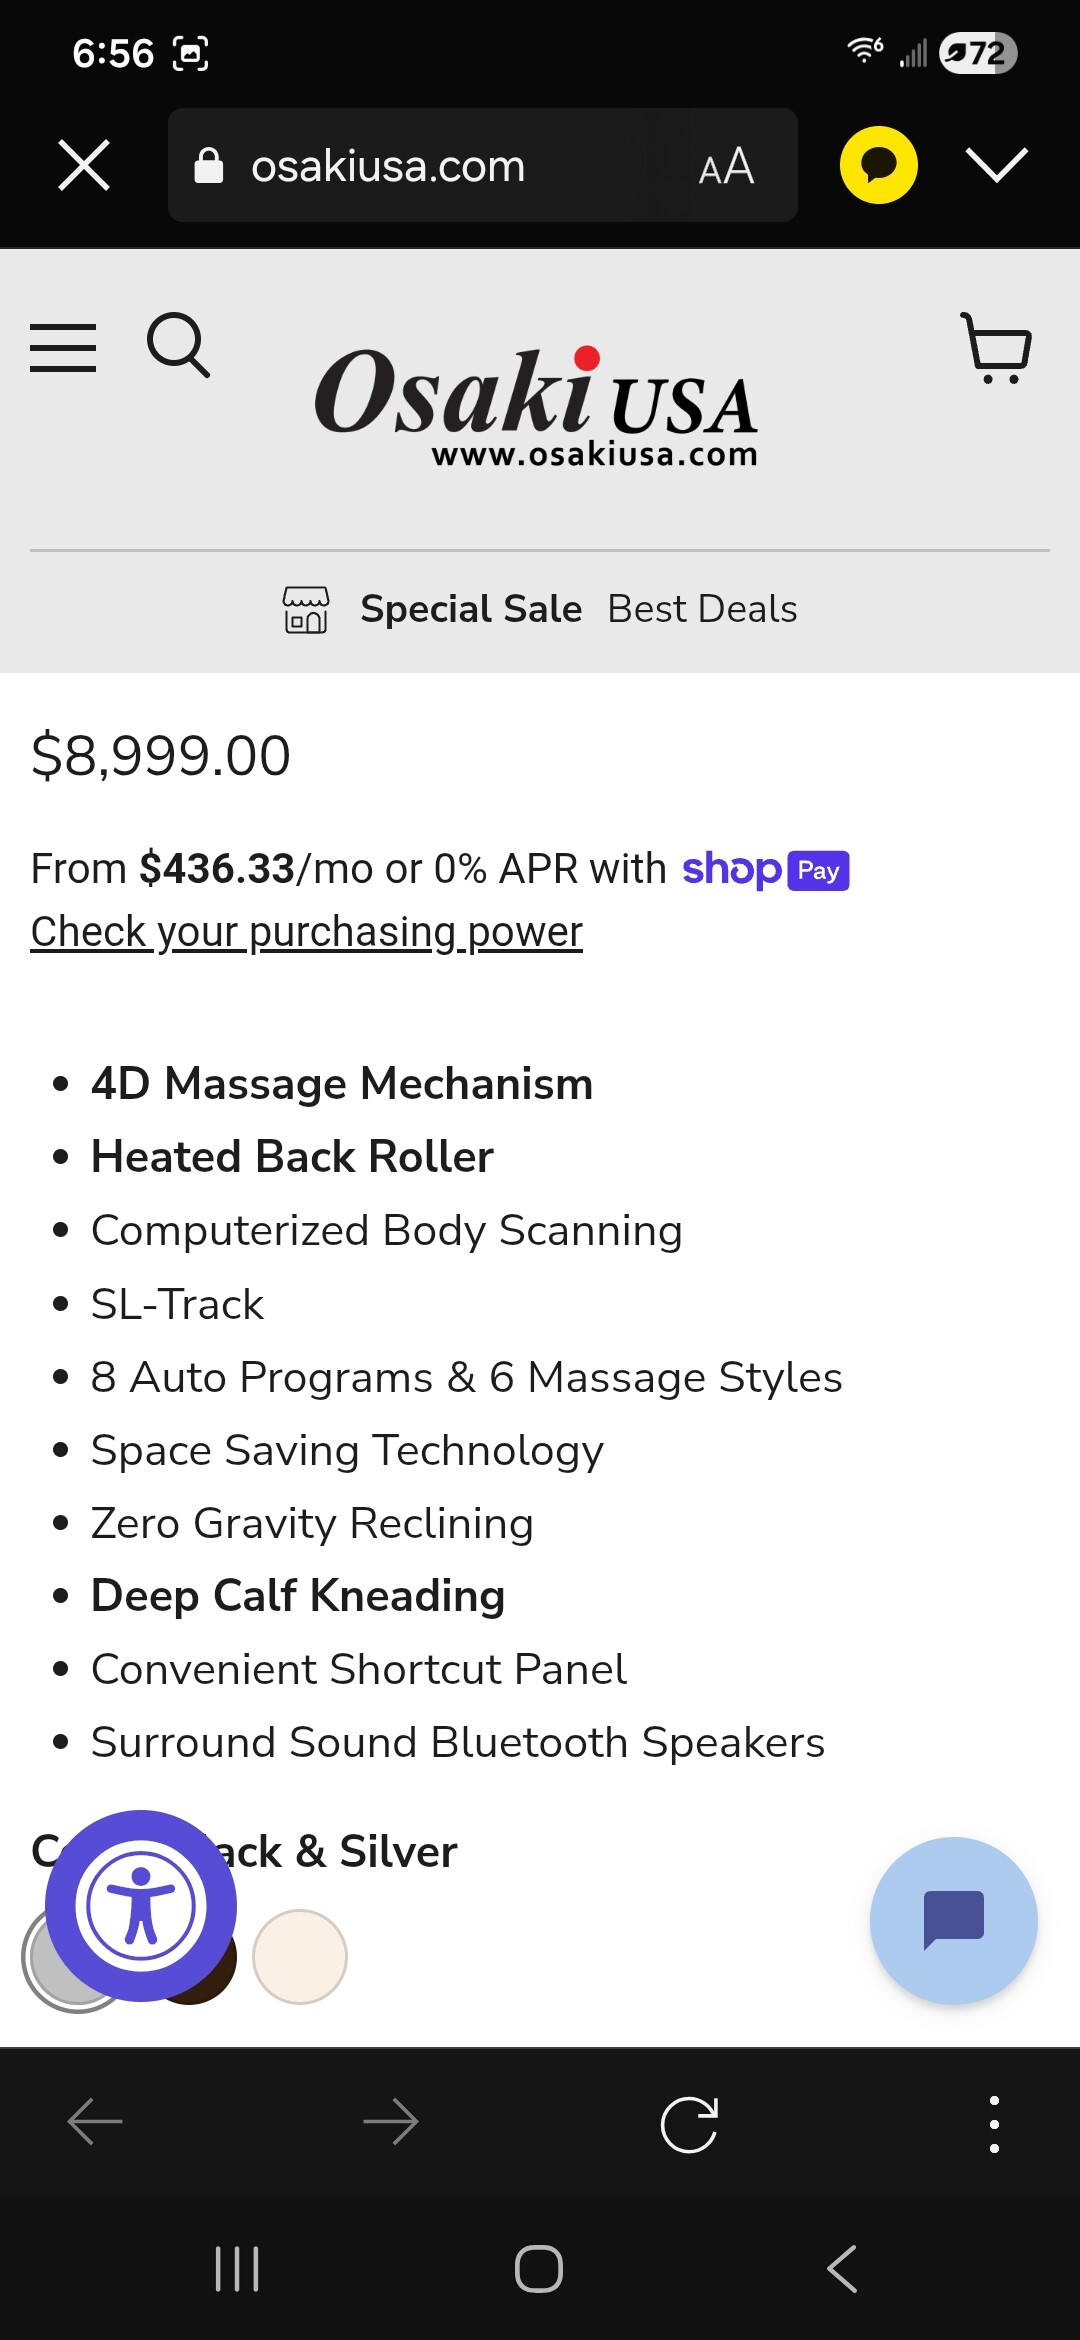Open the shopping cart
The image size is (1080, 2340).
996,348
